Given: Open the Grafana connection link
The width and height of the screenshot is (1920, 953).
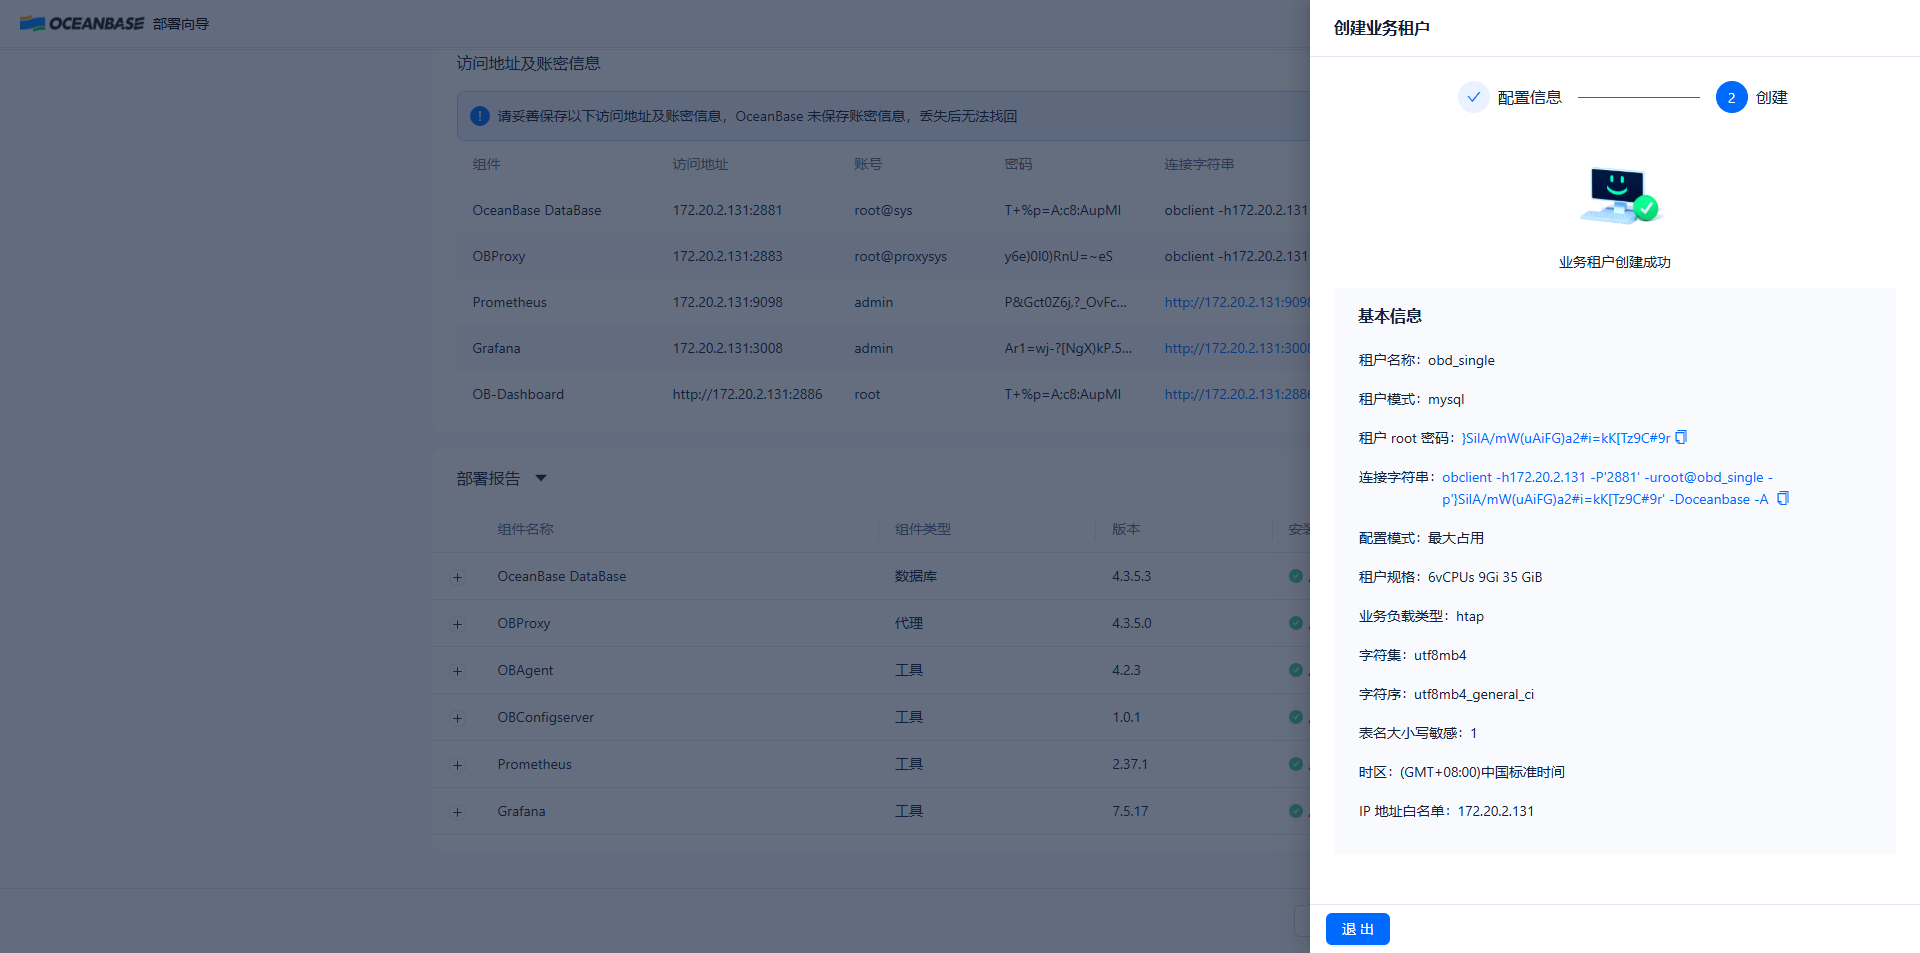Looking at the screenshot, I should pyautogui.click(x=1237, y=348).
